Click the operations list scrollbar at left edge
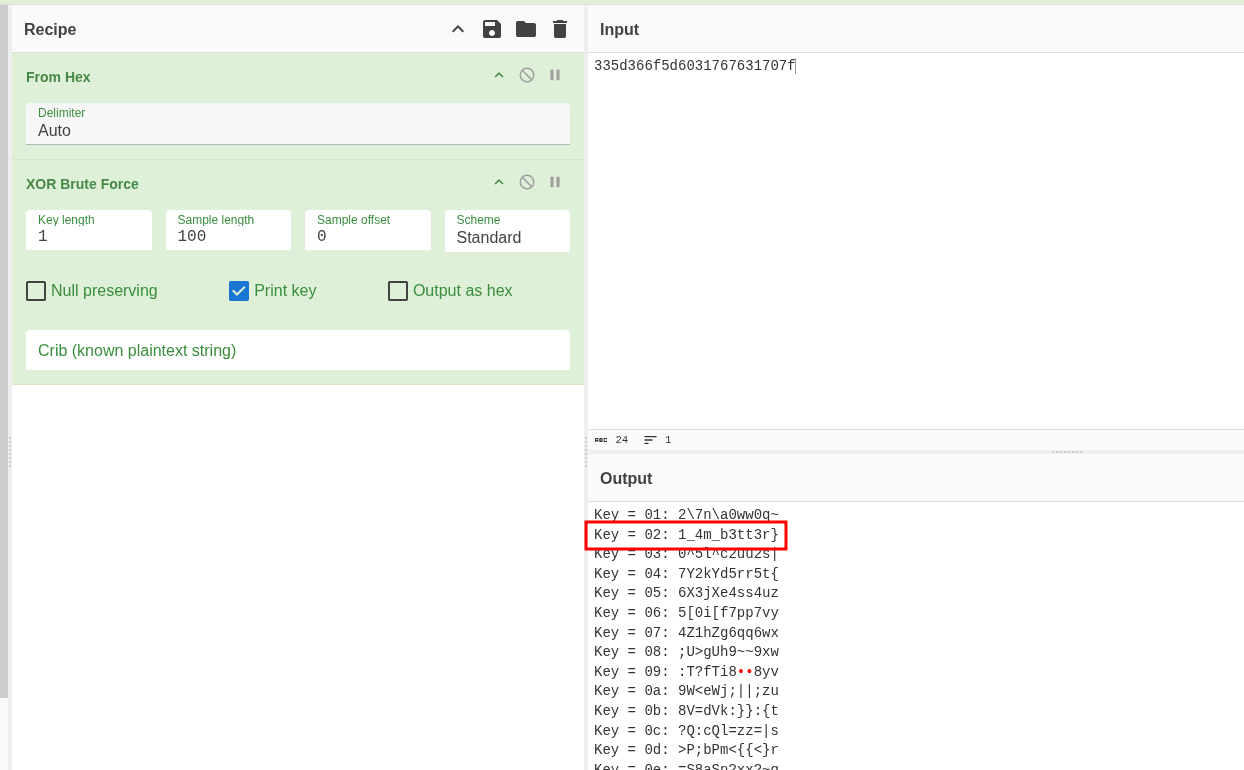Screen dimensions: 1244x770 4,351
